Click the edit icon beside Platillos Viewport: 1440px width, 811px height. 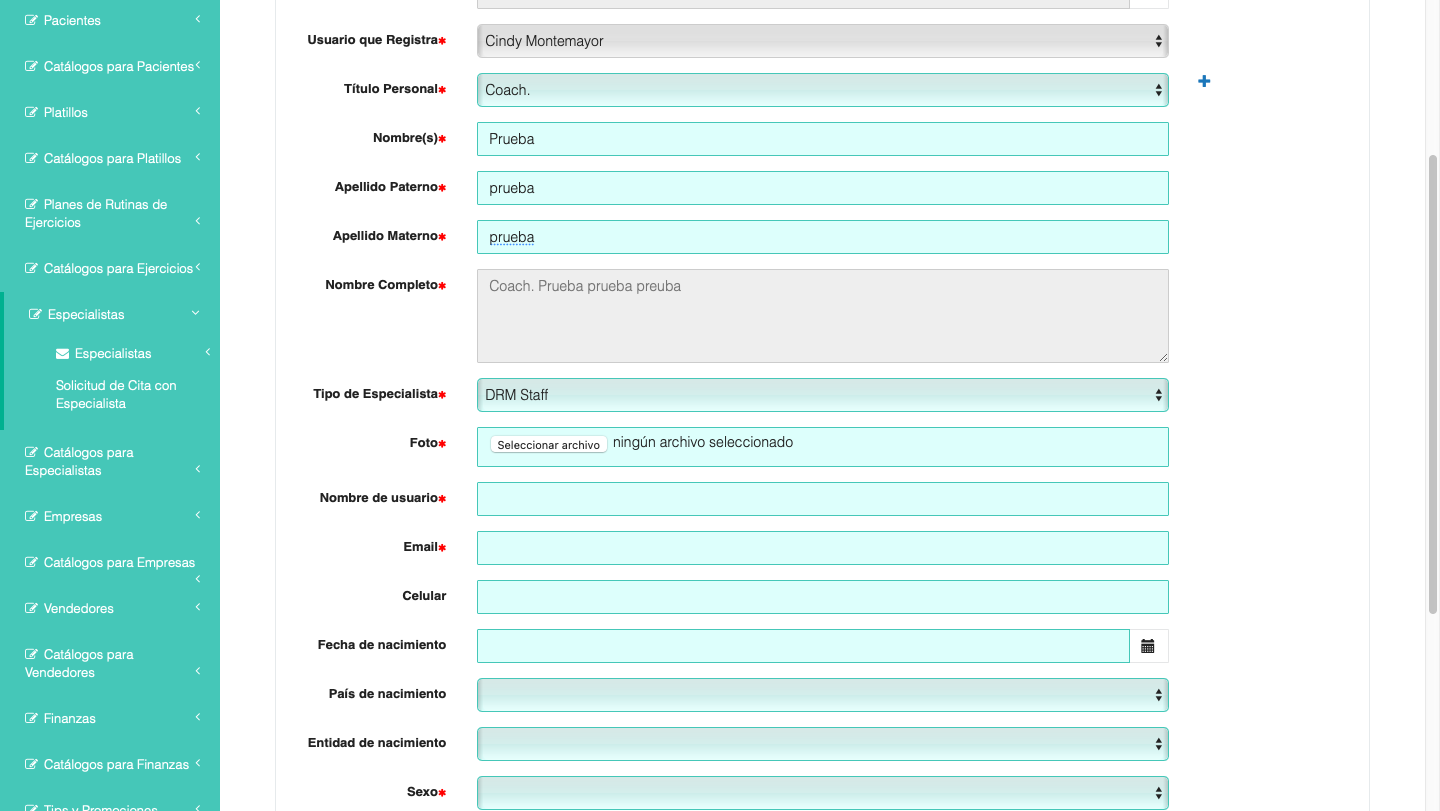[x=32, y=113]
